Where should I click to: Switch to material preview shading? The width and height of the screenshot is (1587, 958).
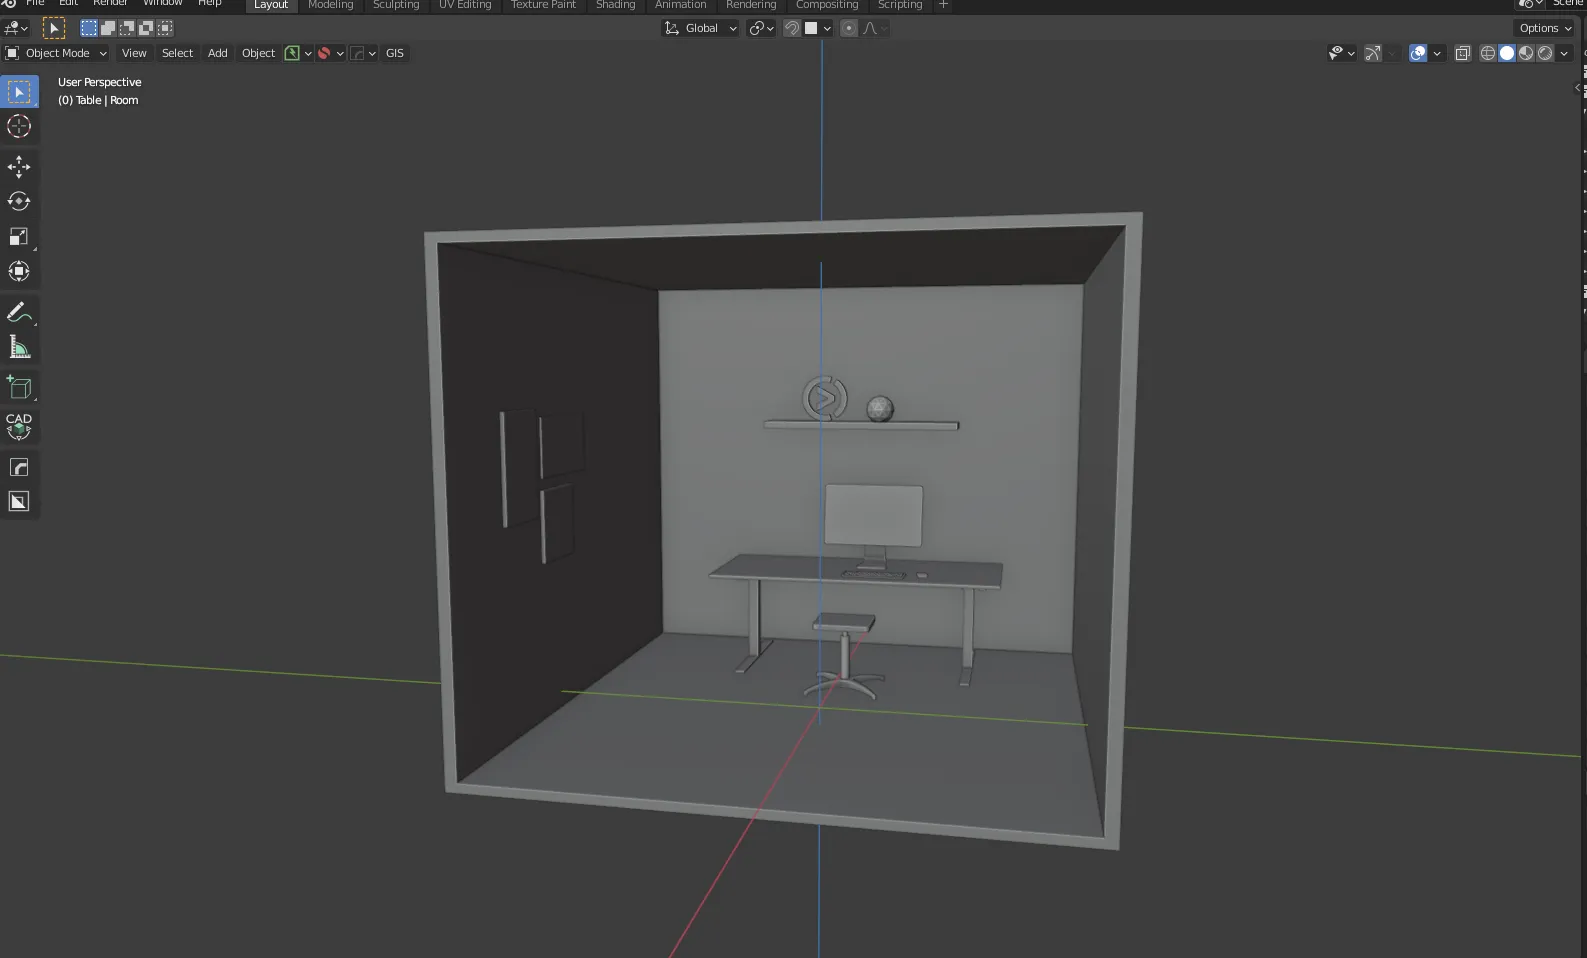(x=1526, y=53)
